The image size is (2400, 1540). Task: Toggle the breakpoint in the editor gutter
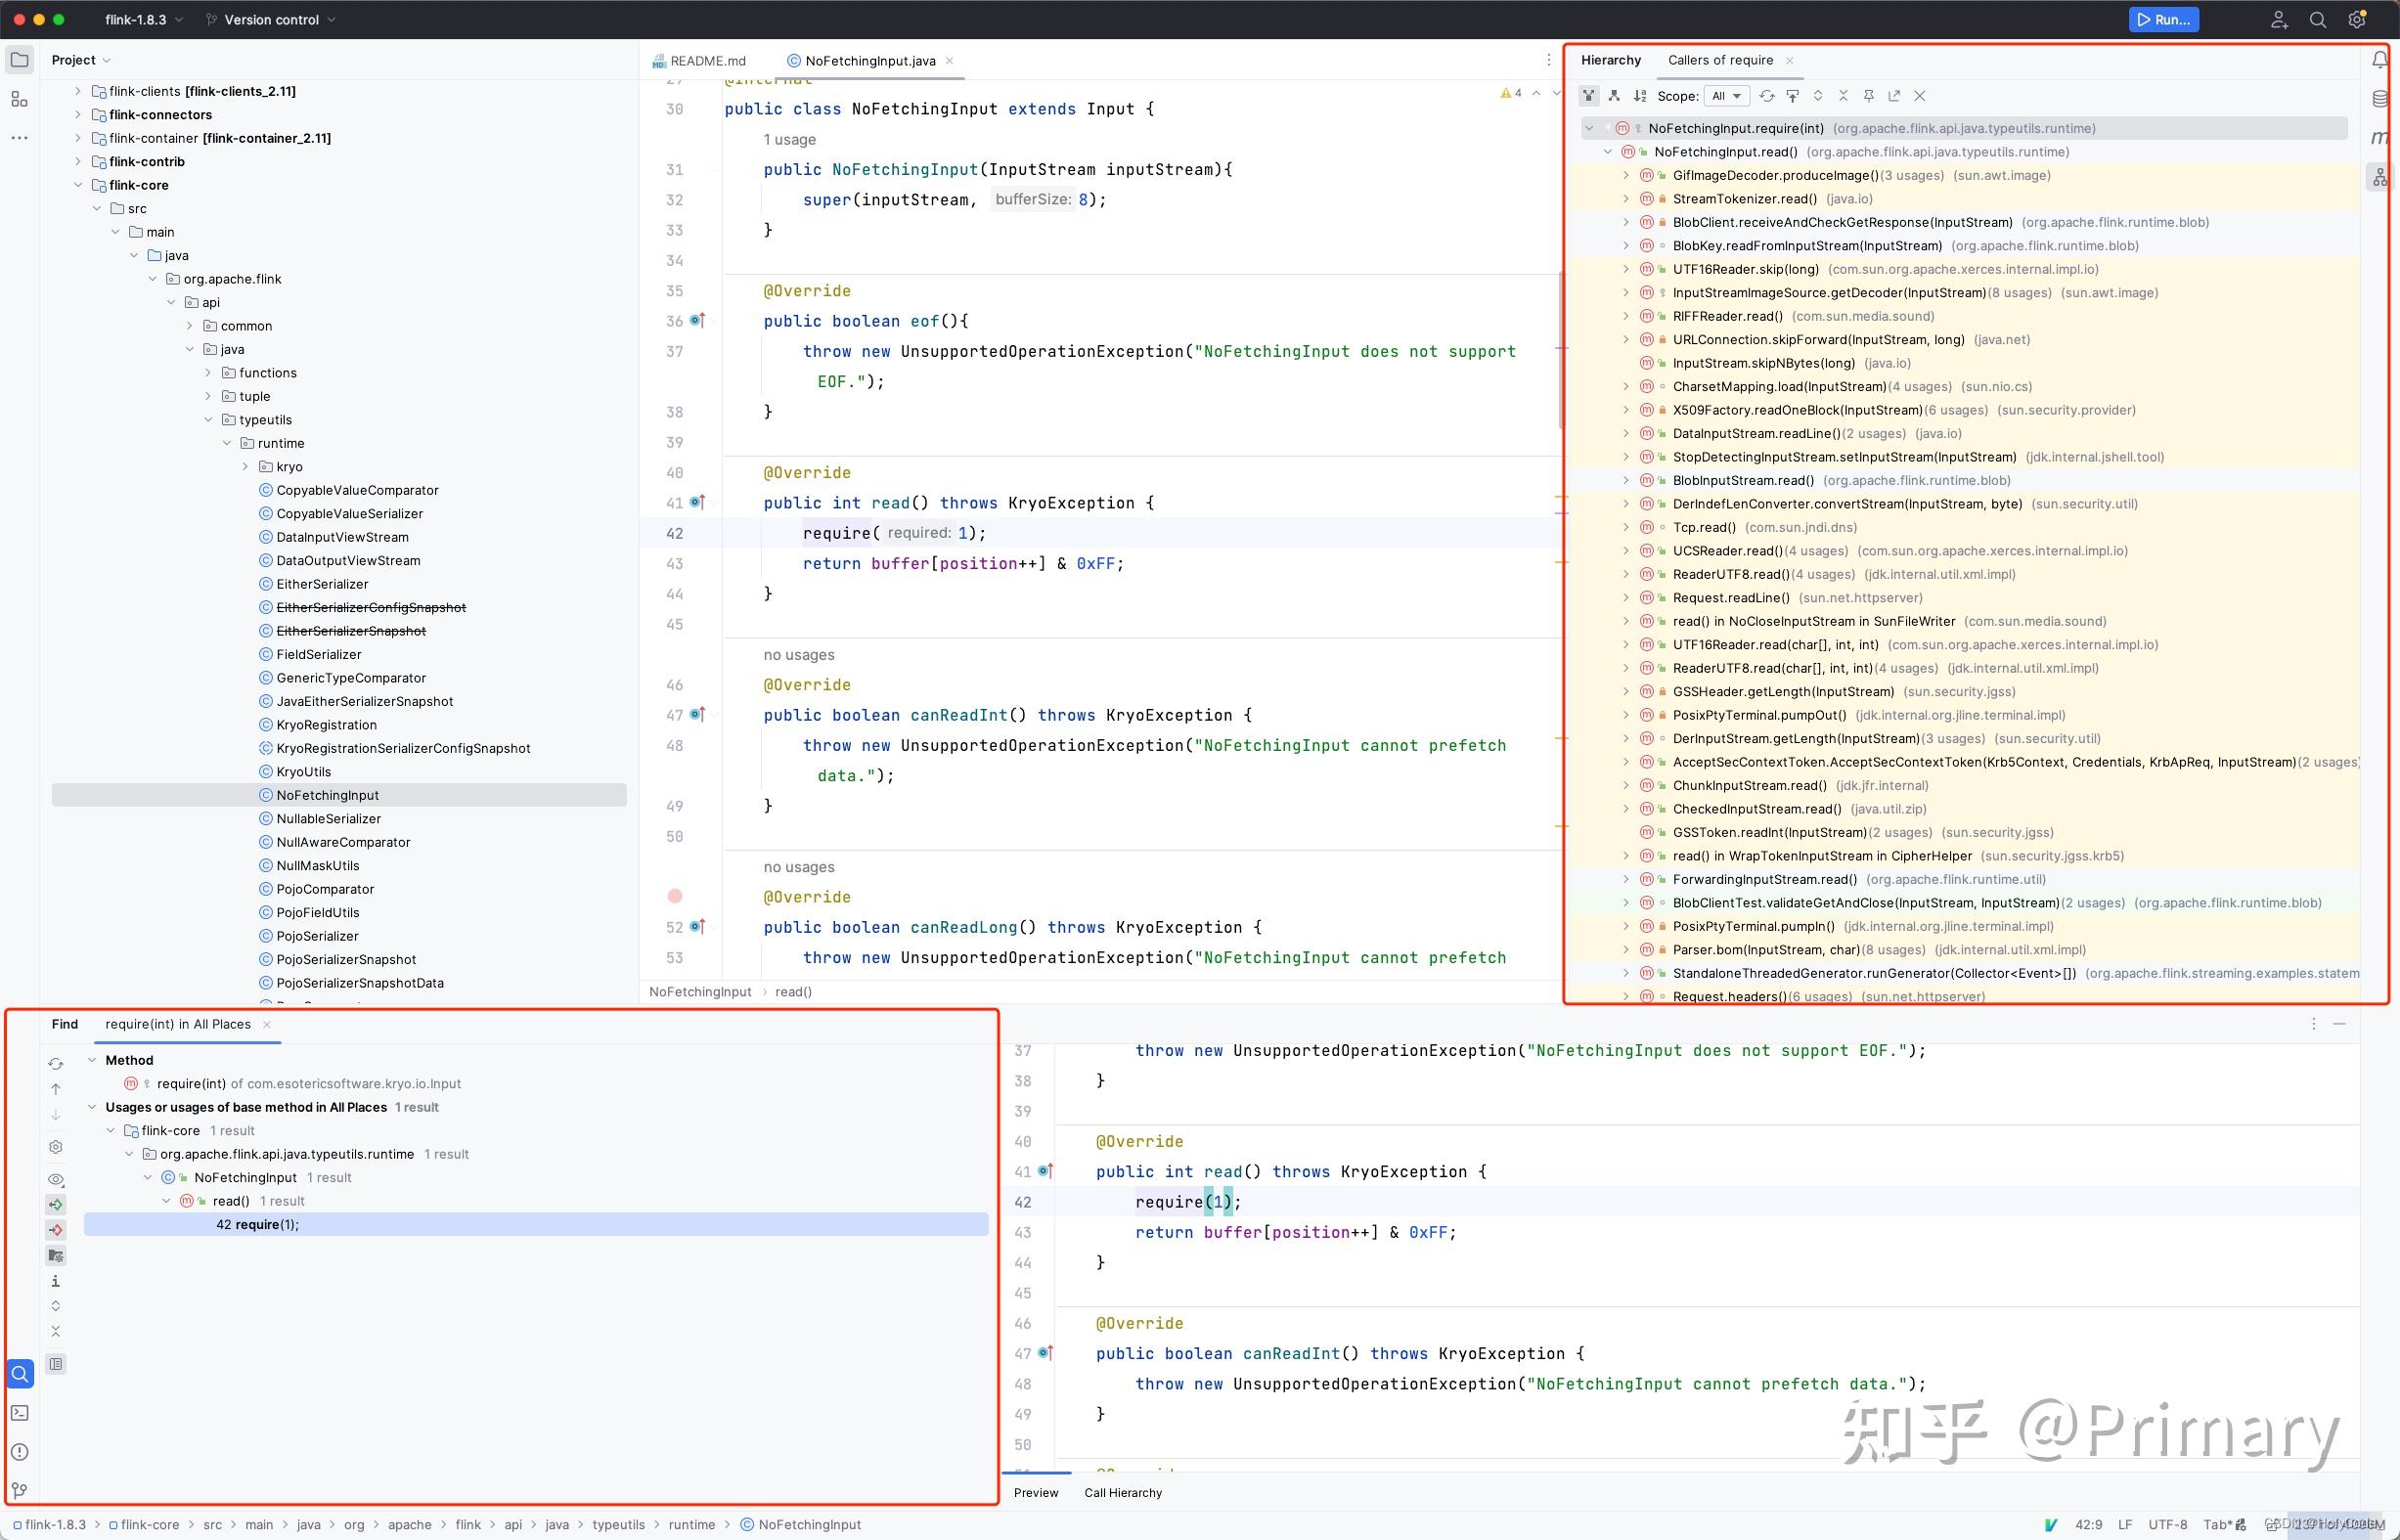[x=675, y=896]
